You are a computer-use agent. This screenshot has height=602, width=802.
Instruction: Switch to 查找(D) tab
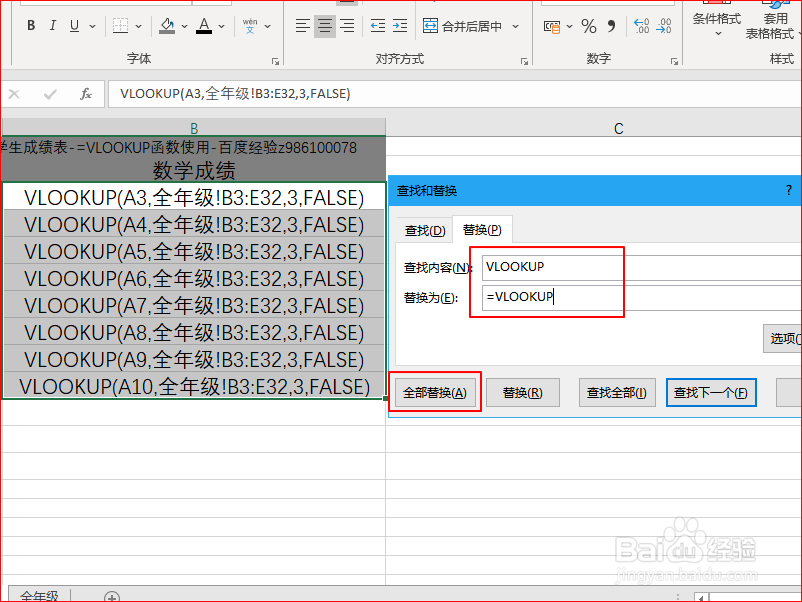click(x=425, y=231)
